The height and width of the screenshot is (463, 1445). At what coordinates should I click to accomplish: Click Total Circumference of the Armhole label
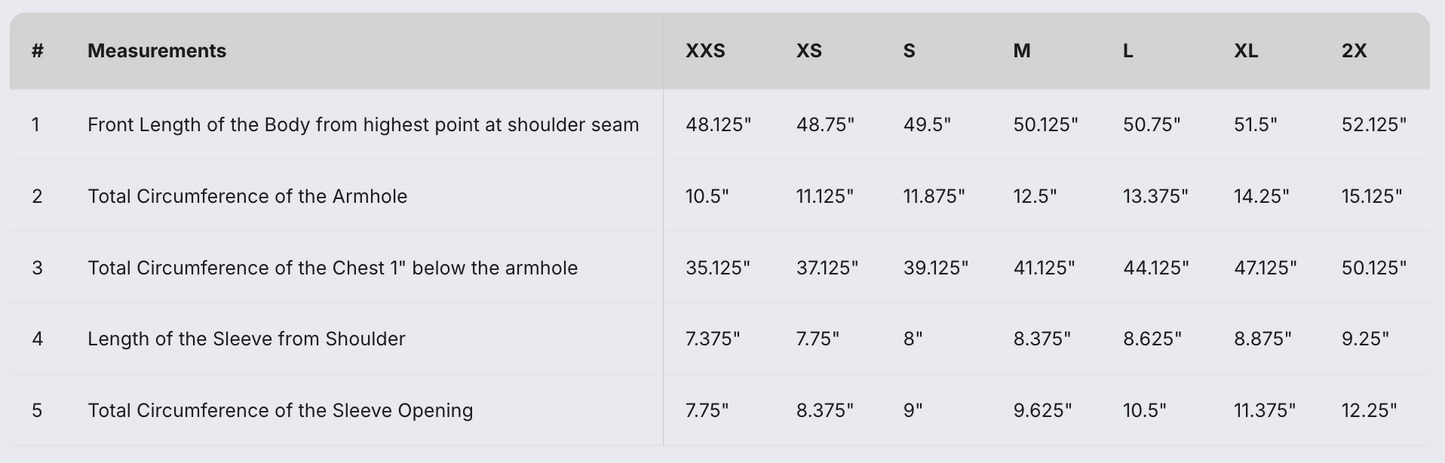tap(247, 196)
